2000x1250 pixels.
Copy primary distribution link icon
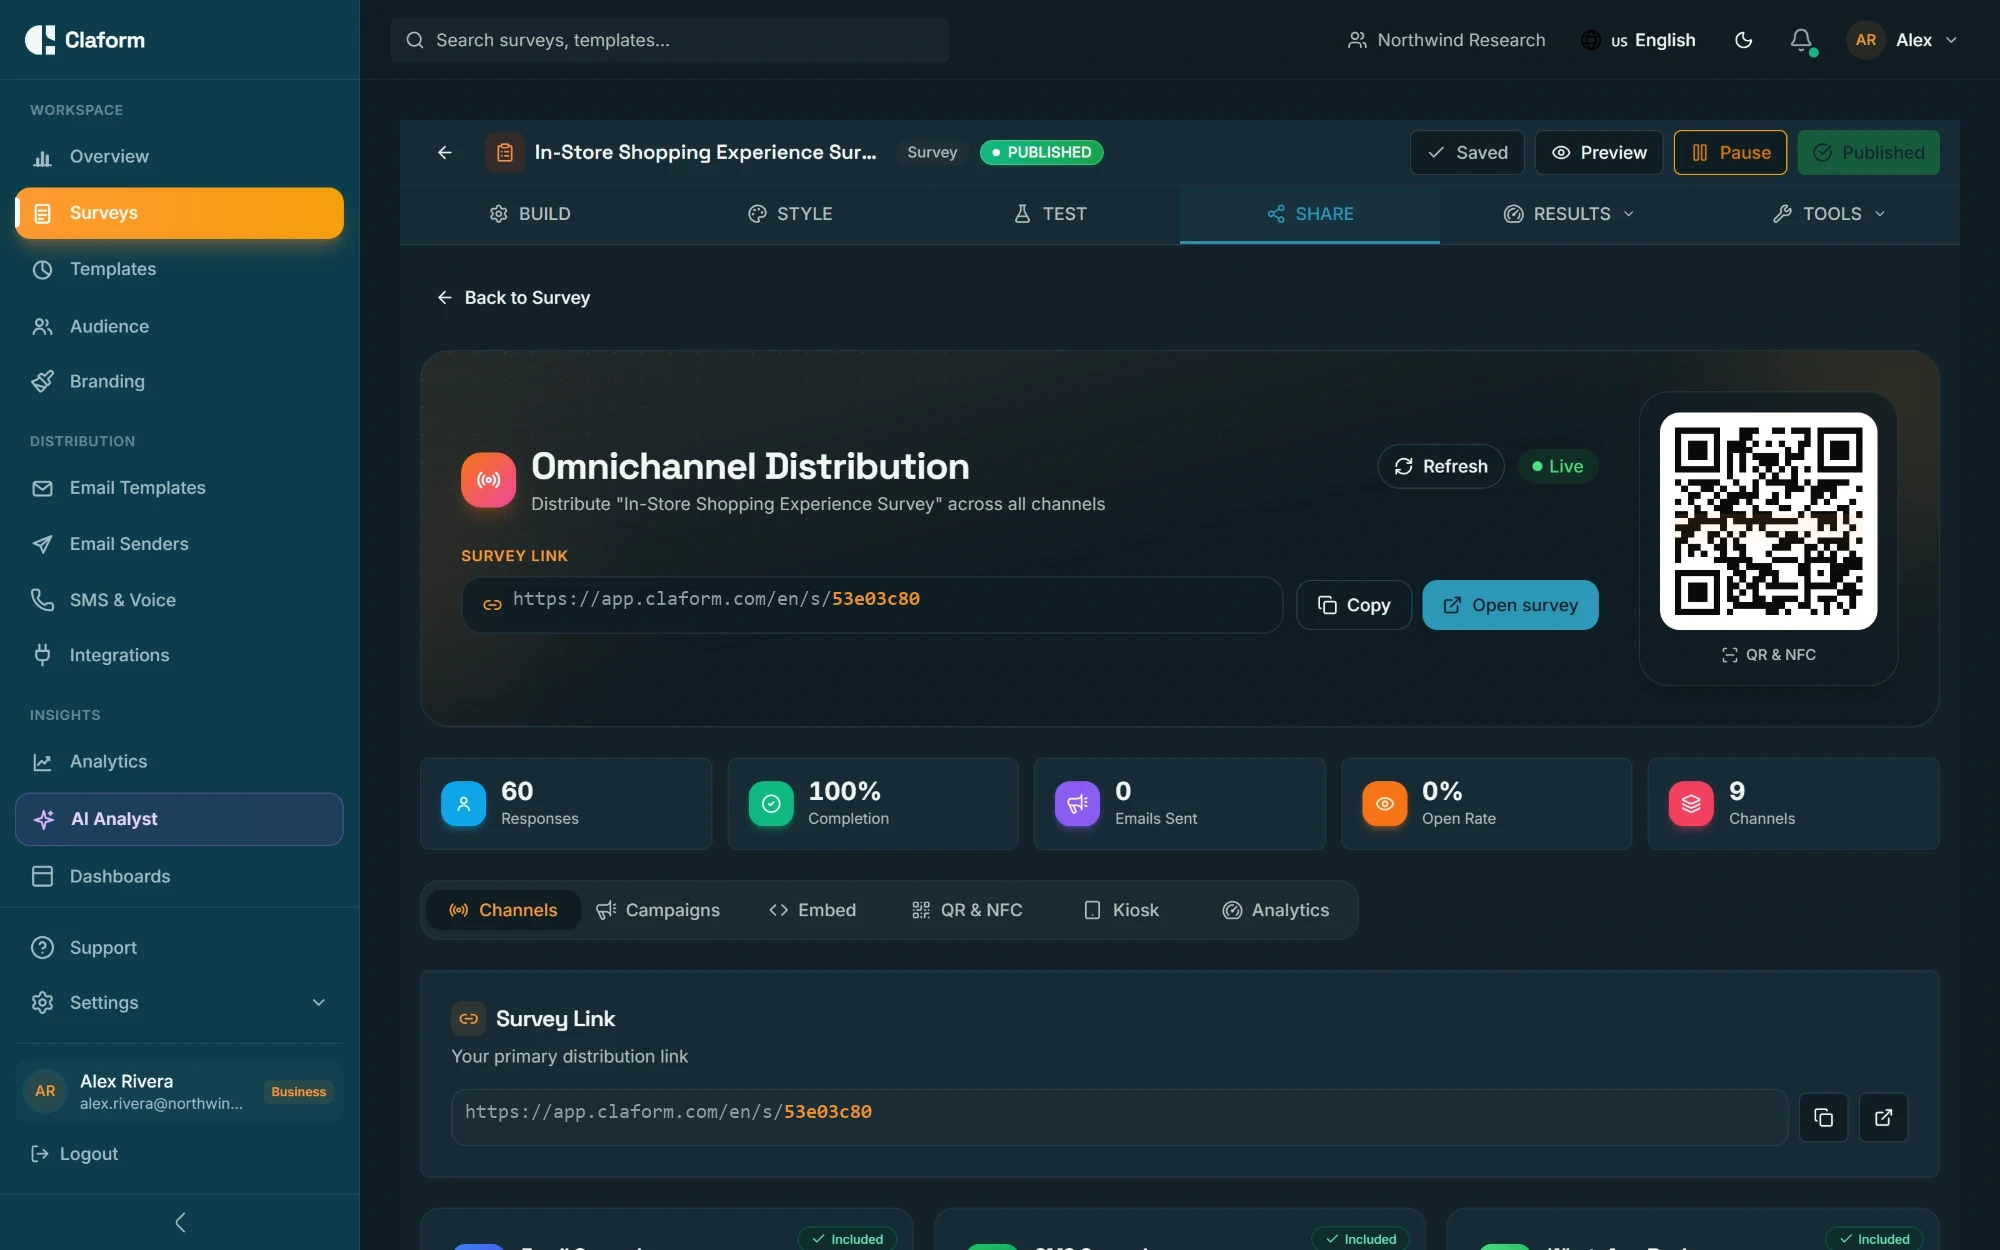(1823, 1118)
